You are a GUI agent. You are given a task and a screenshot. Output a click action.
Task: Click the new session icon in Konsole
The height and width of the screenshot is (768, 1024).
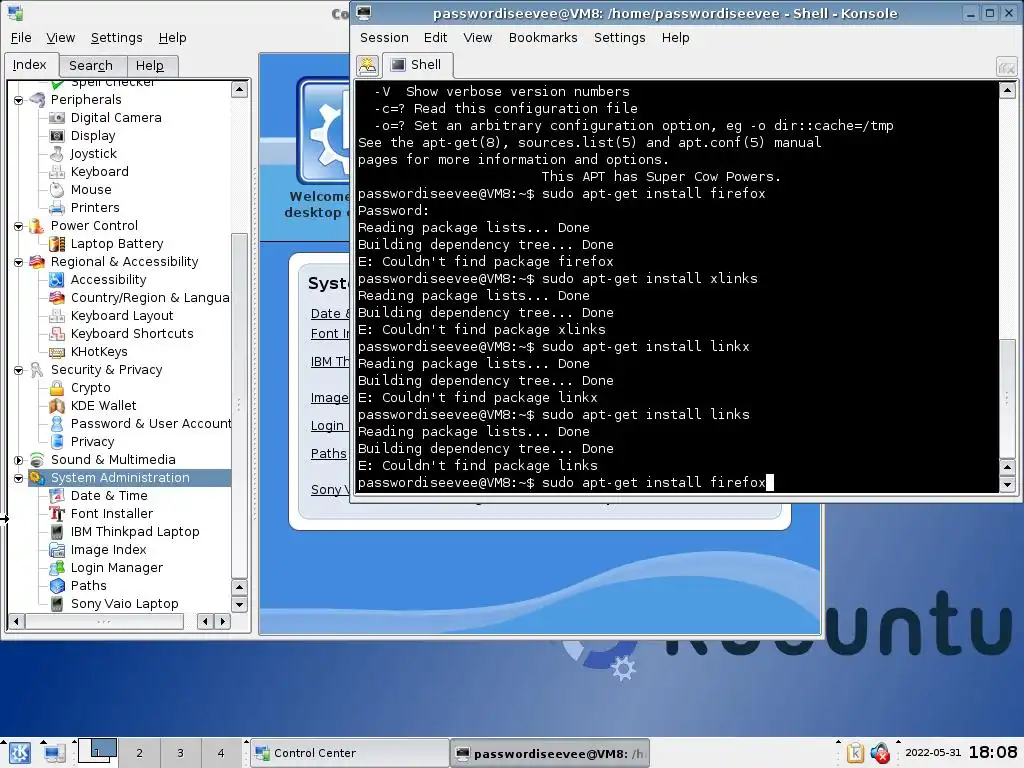367,65
